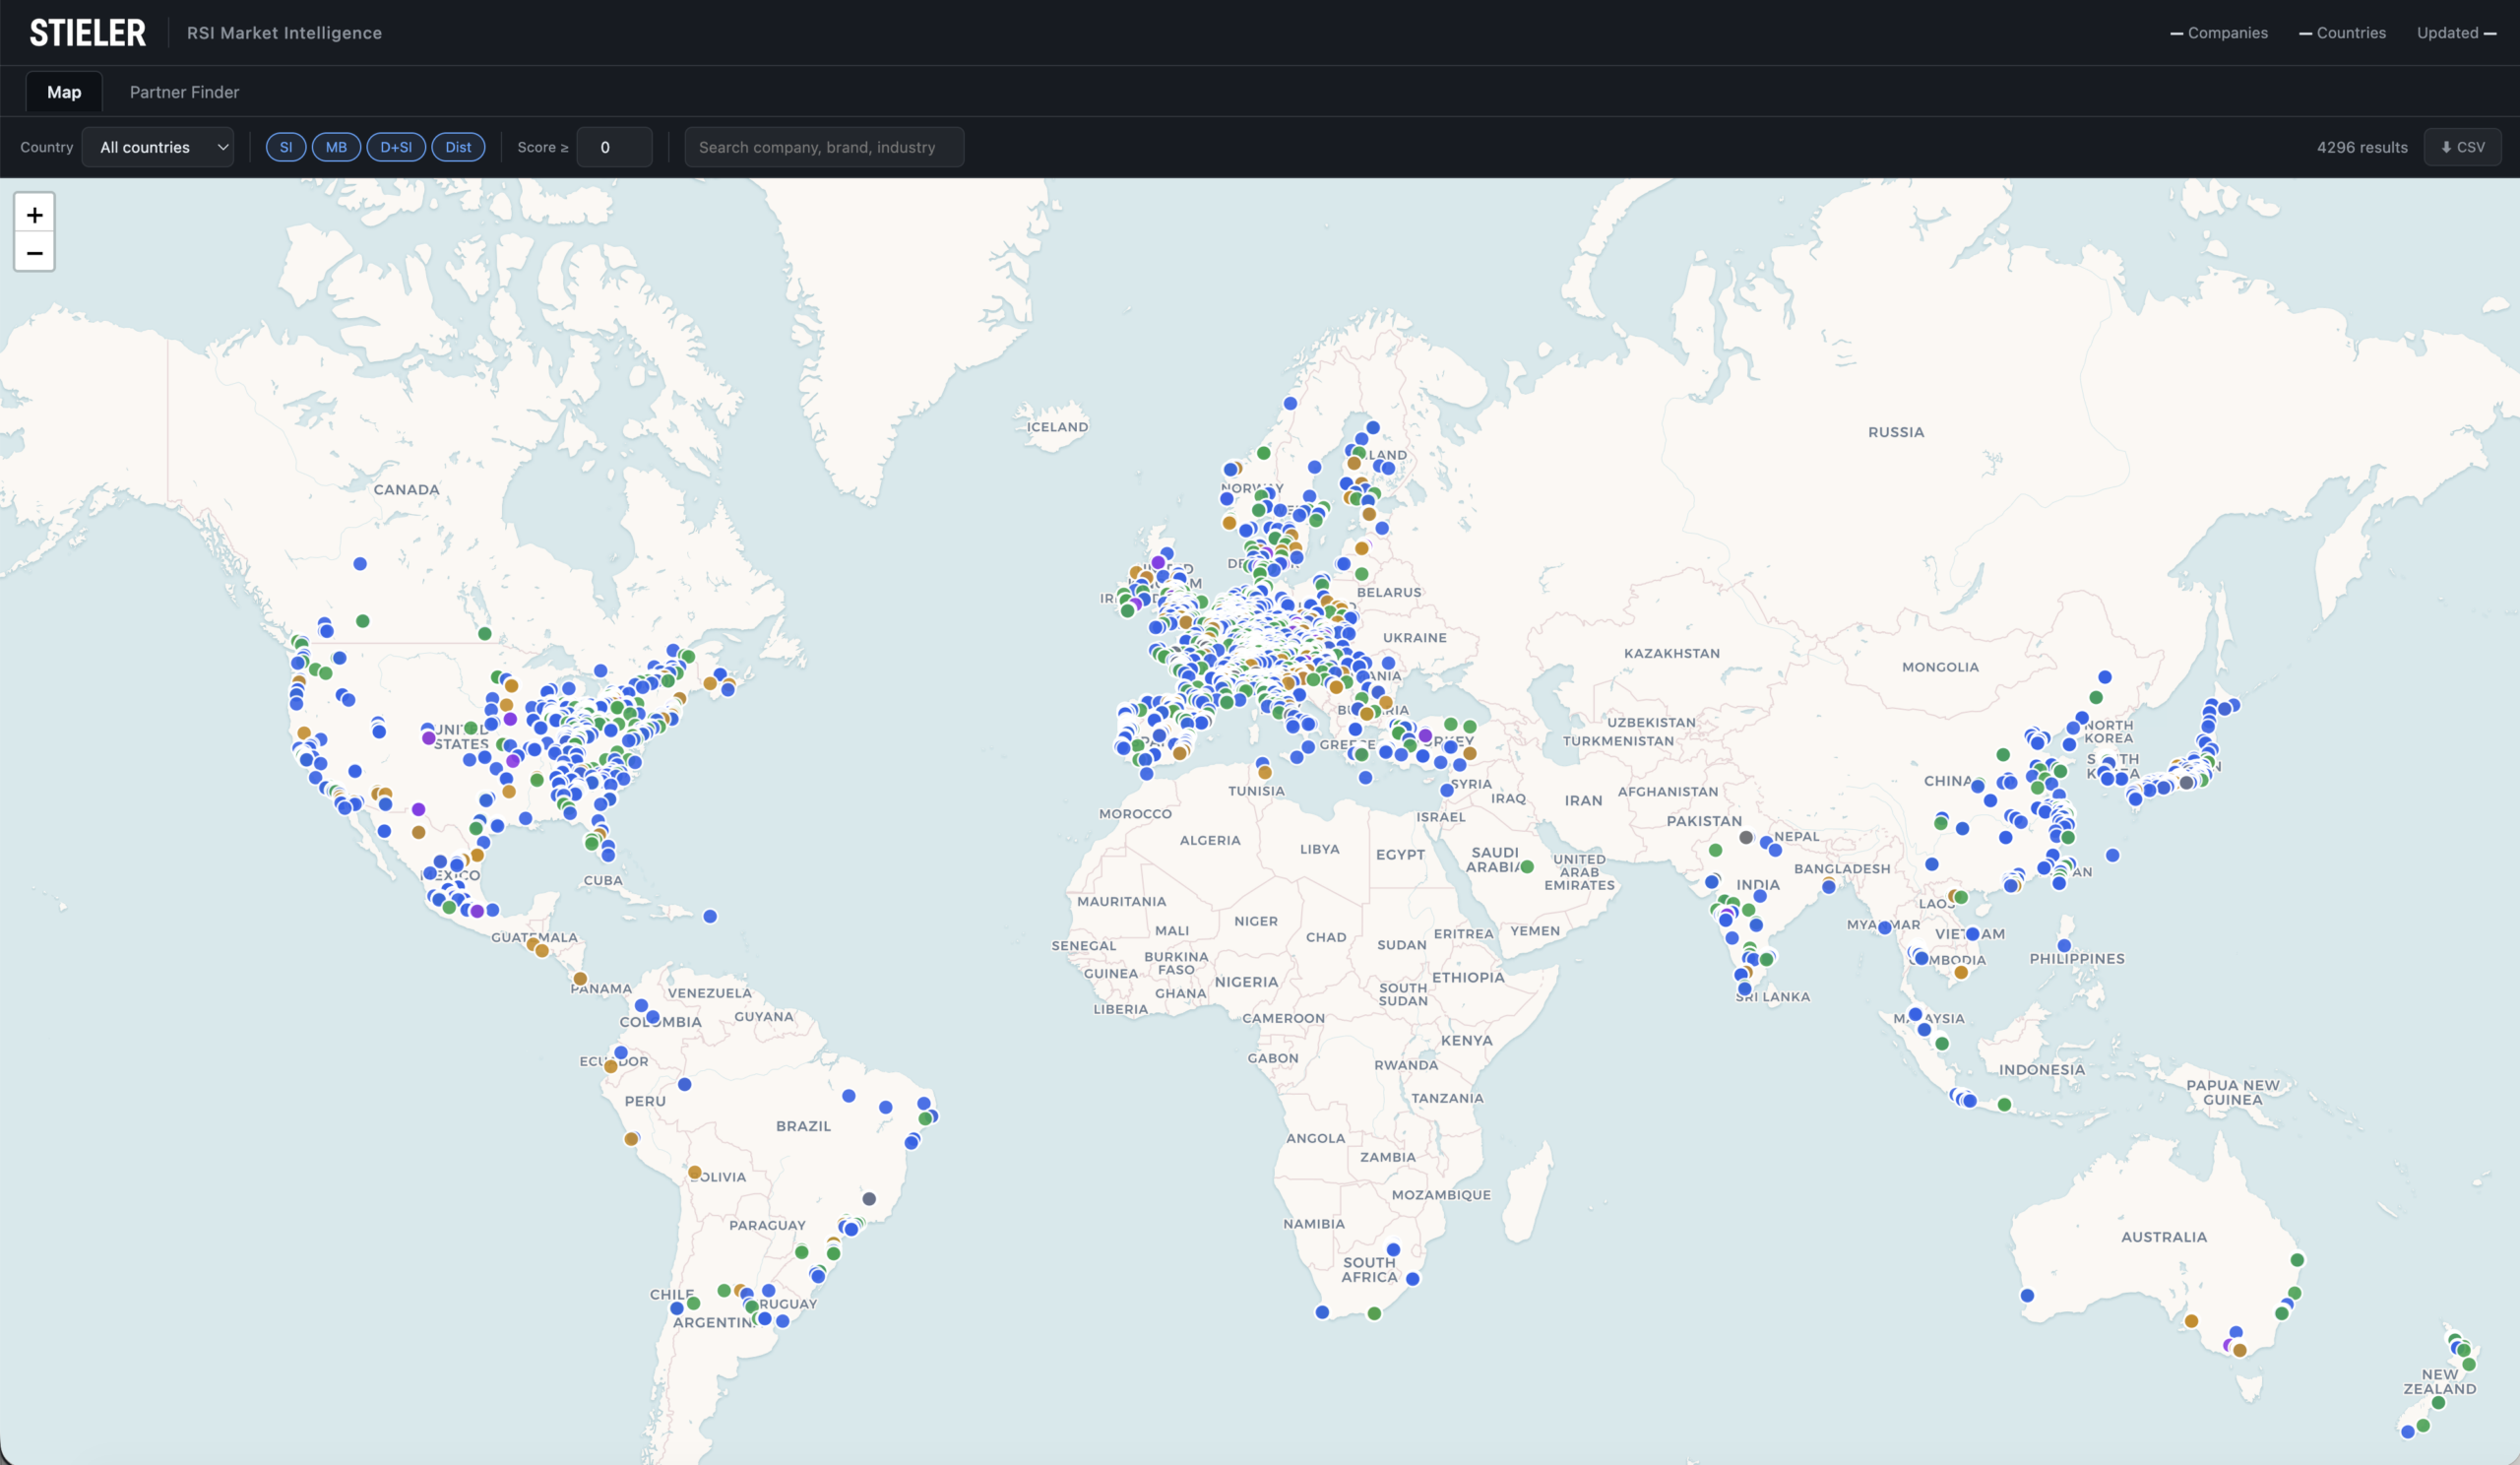The image size is (2520, 1465).
Task: Focus the Score minimum input field
Action: (614, 147)
